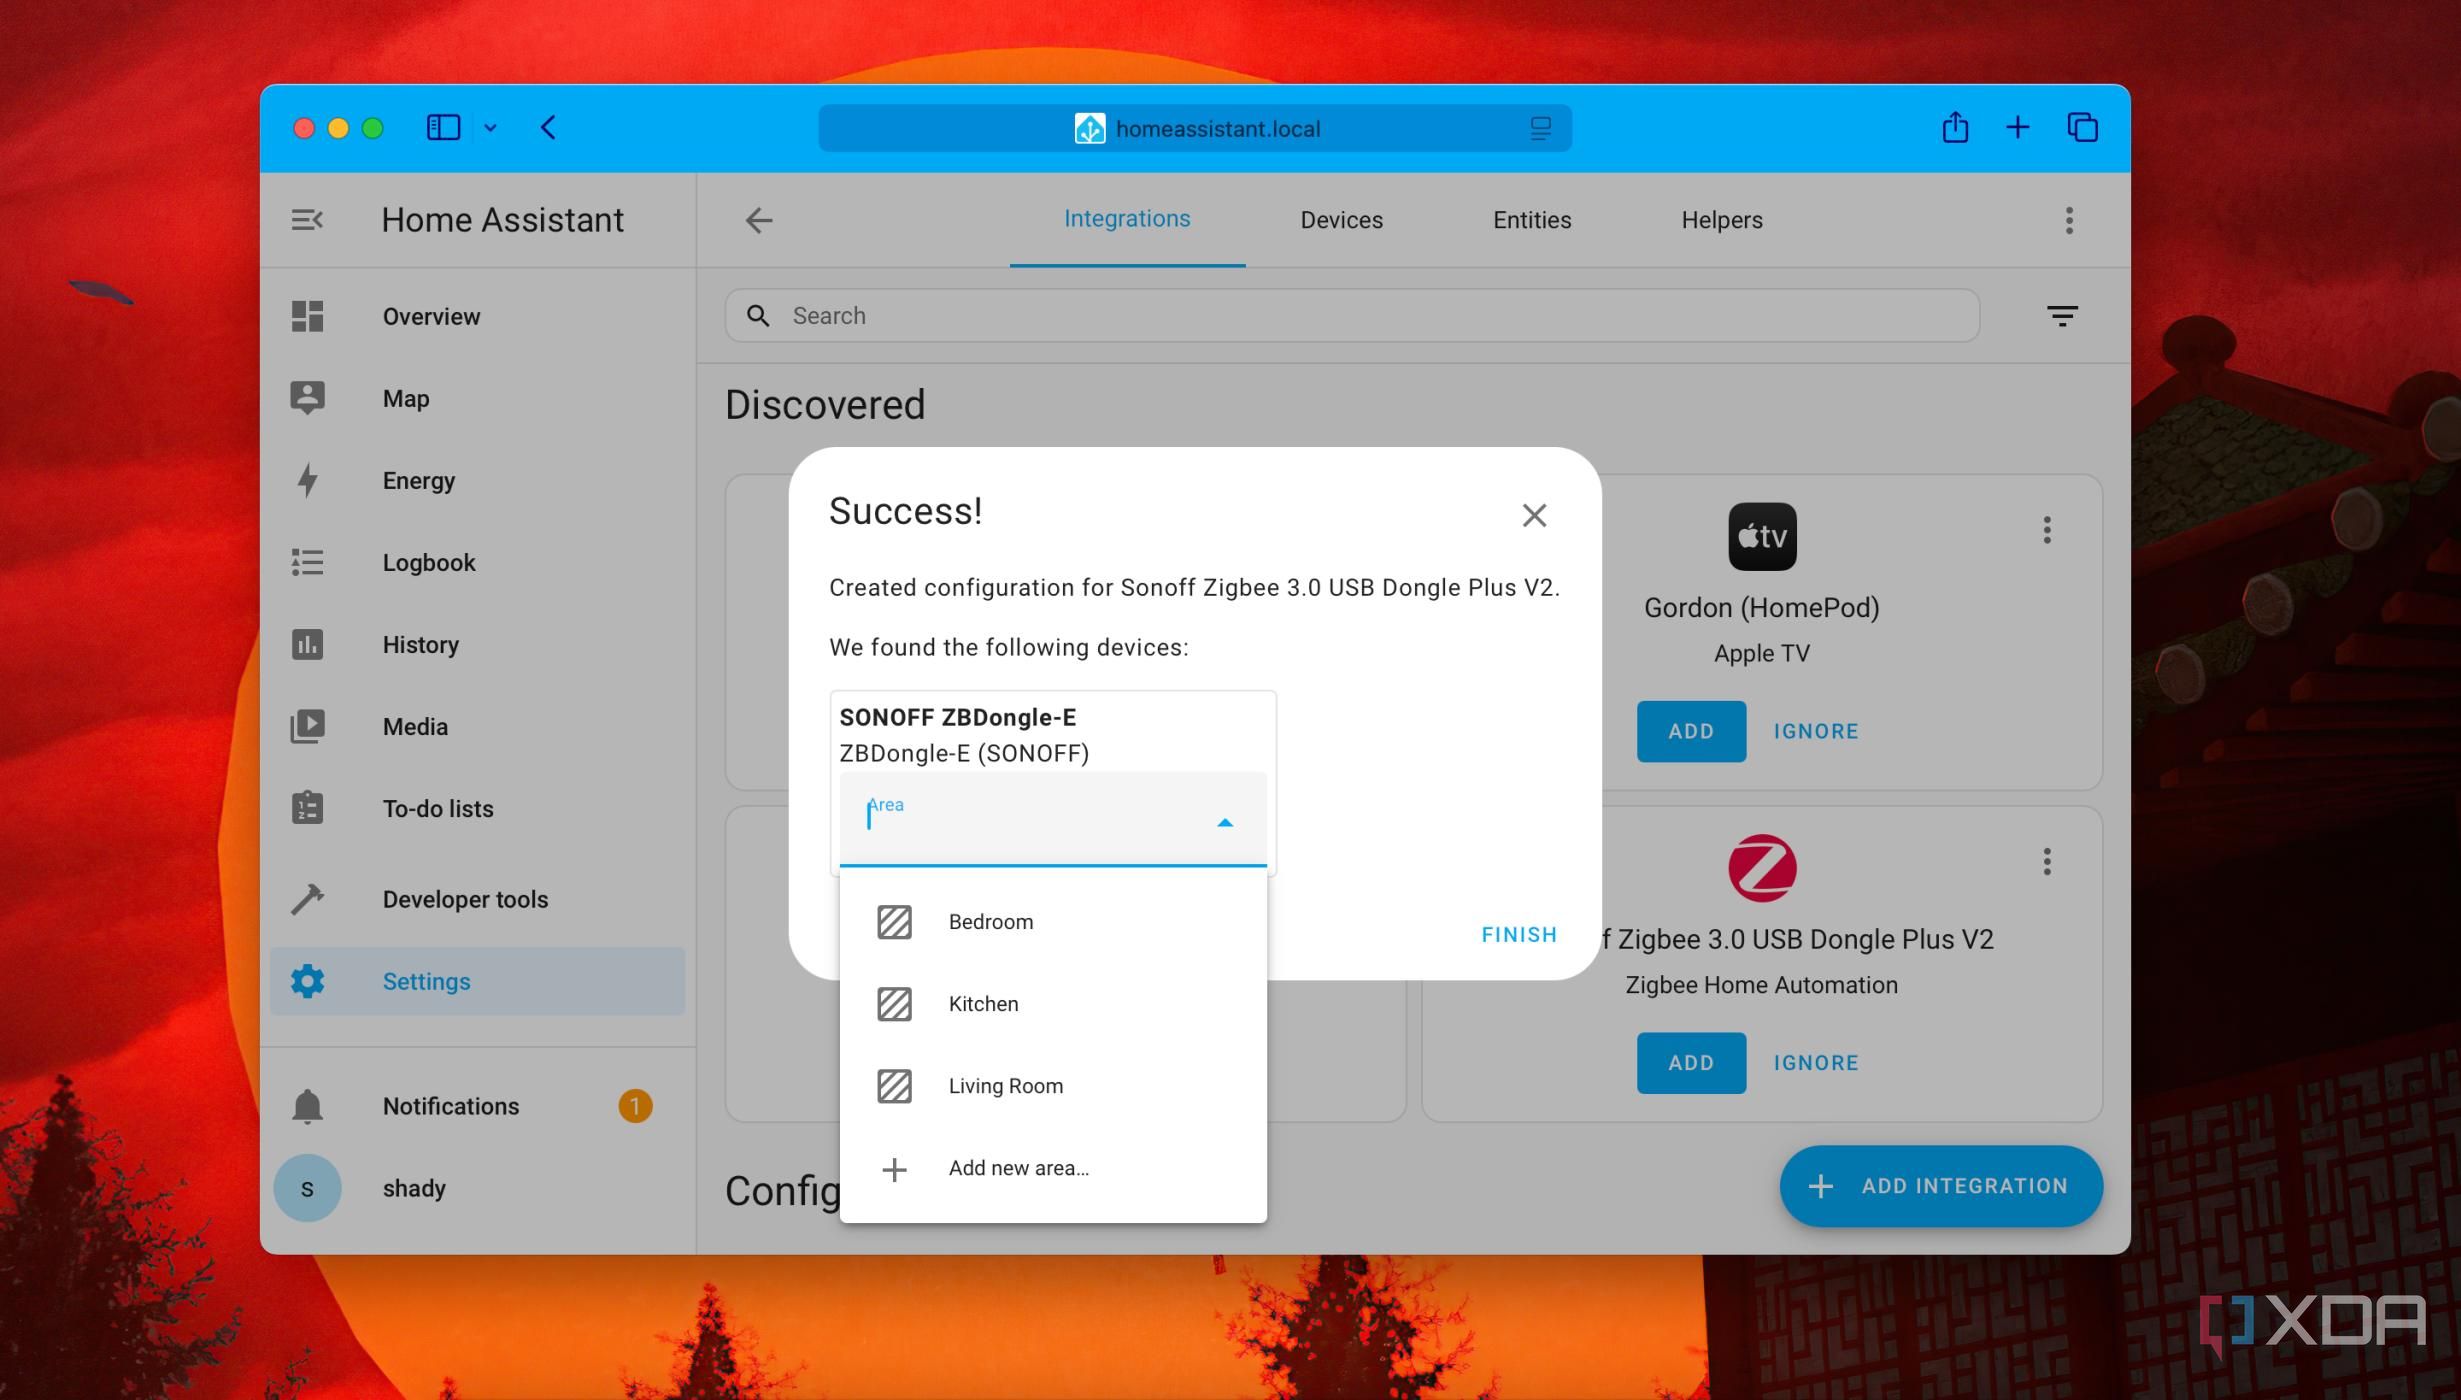The height and width of the screenshot is (1400, 2461).
Task: Open the Logbook sidebar item
Action: [x=478, y=562]
